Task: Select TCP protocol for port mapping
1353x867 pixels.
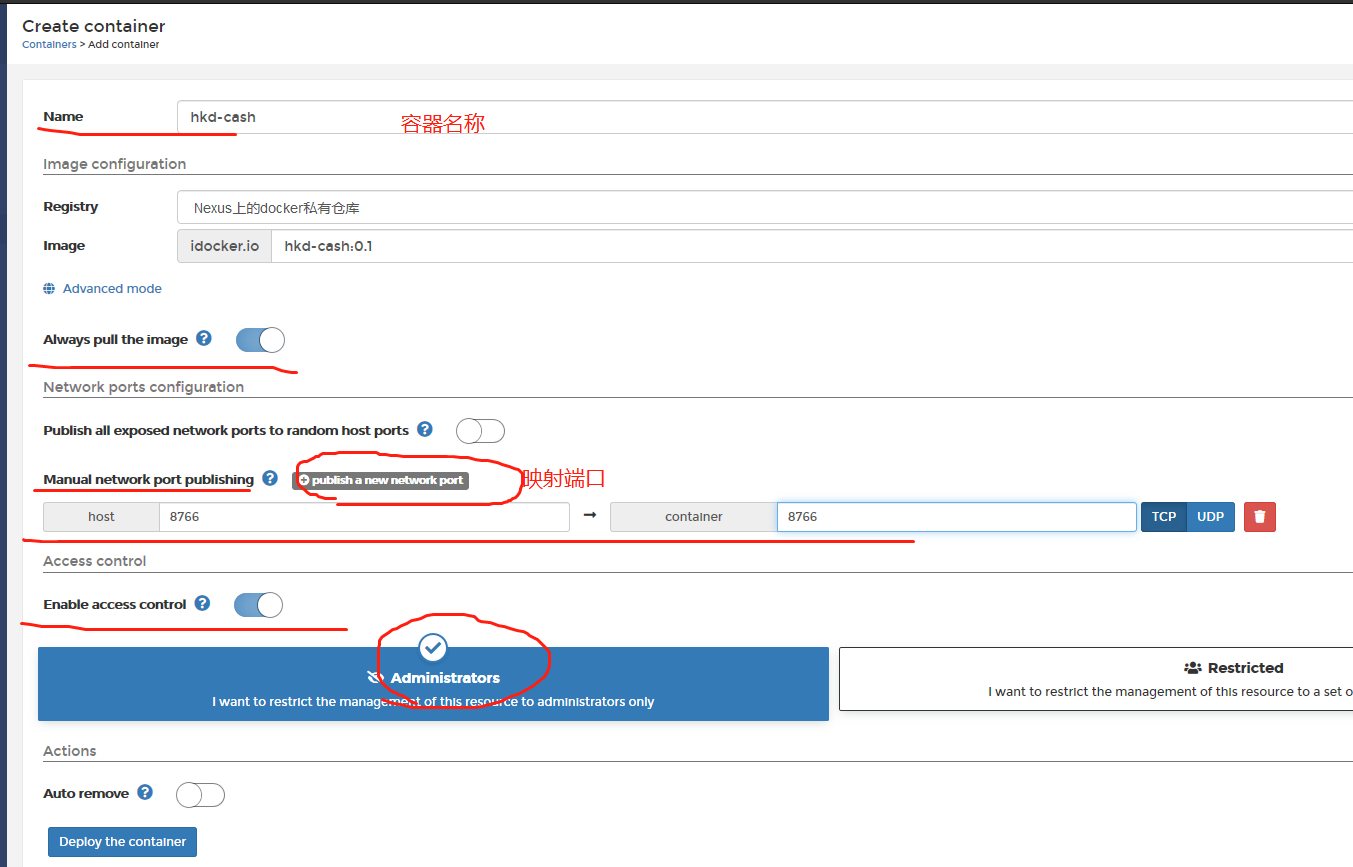Action: (x=1164, y=516)
